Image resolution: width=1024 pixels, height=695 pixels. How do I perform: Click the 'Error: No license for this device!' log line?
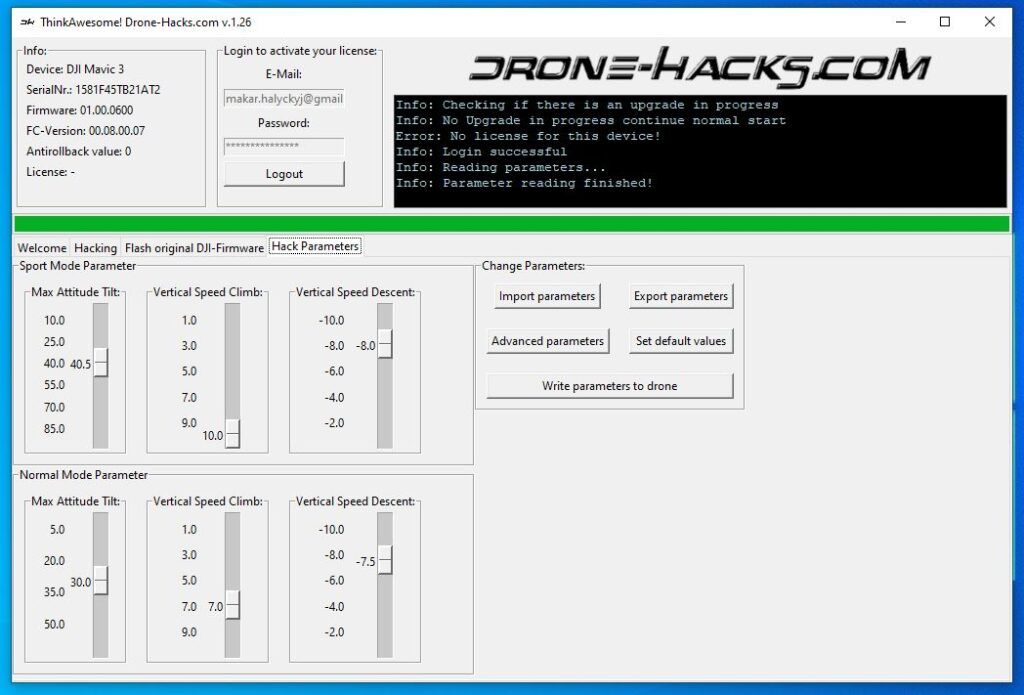click(x=528, y=136)
